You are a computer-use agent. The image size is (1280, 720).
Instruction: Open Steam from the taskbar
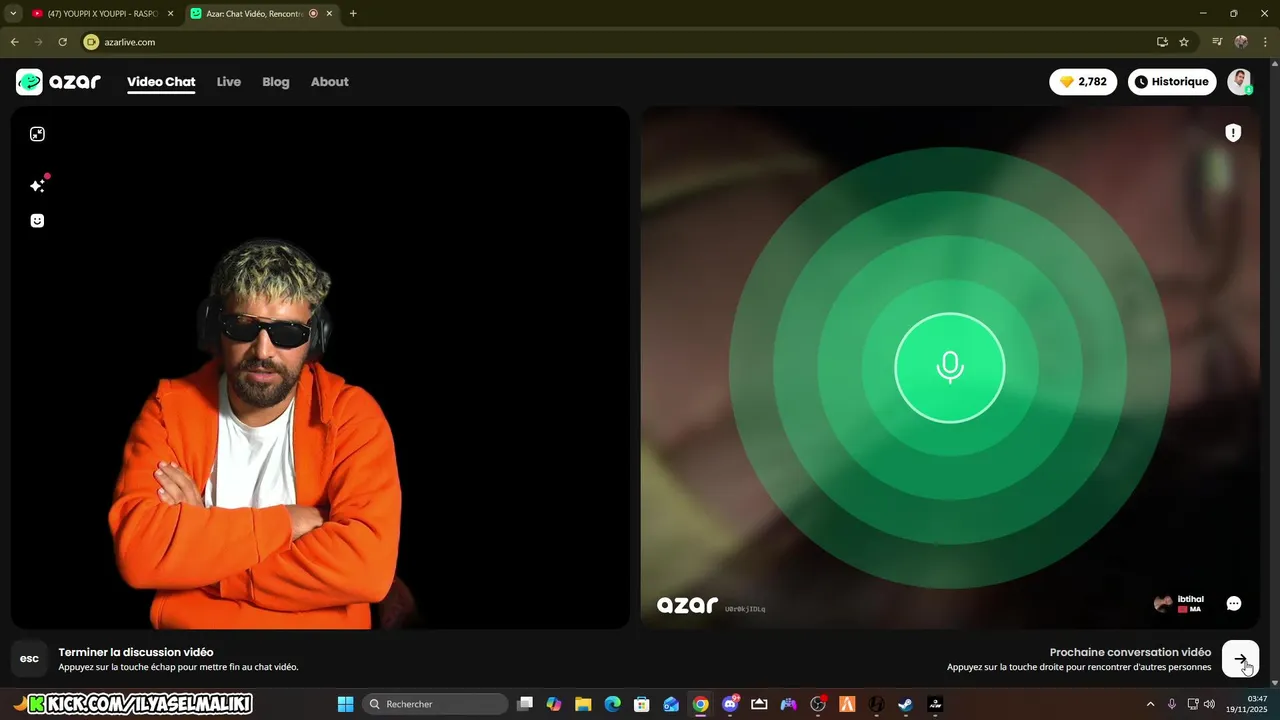(x=905, y=704)
